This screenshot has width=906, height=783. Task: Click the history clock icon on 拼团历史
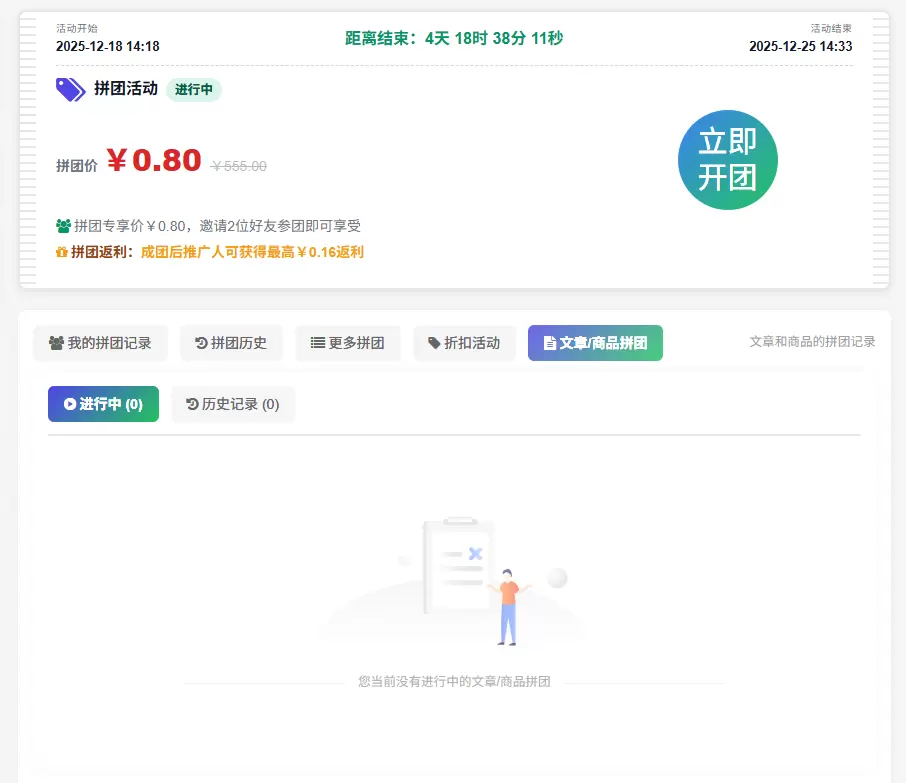[x=201, y=343]
